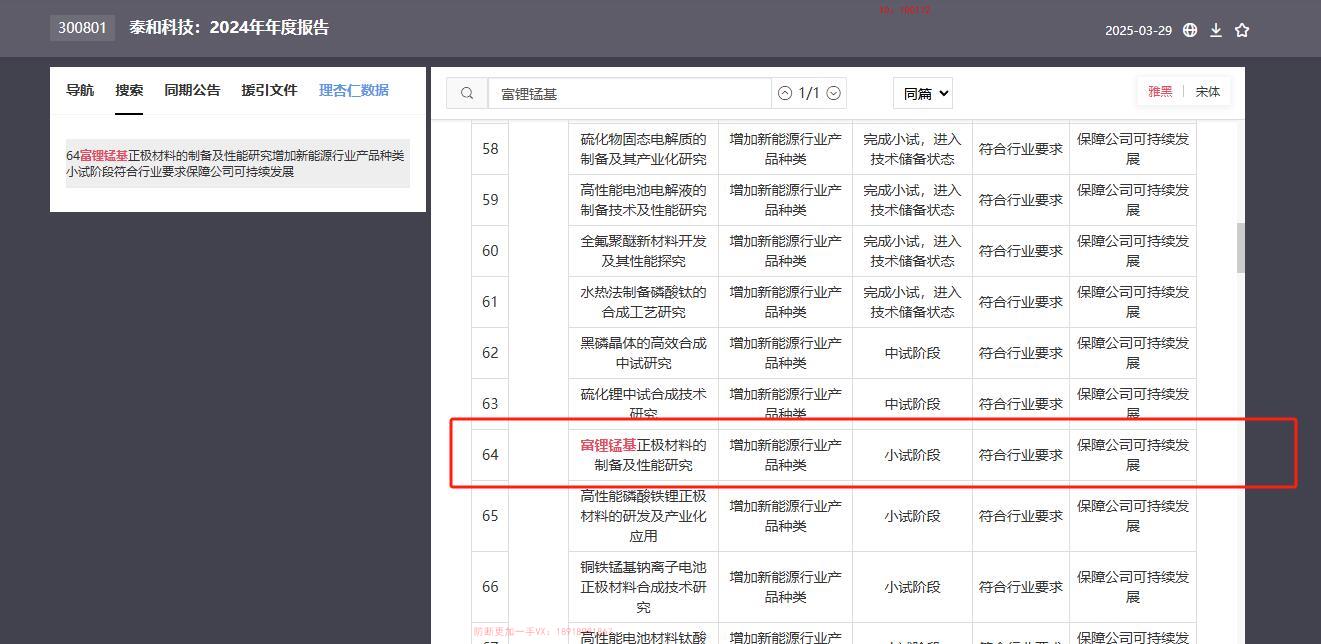This screenshot has height=644, width=1321.
Task: Click 符合行业要求 in row 59
Action: pyautogui.click(x=1020, y=199)
